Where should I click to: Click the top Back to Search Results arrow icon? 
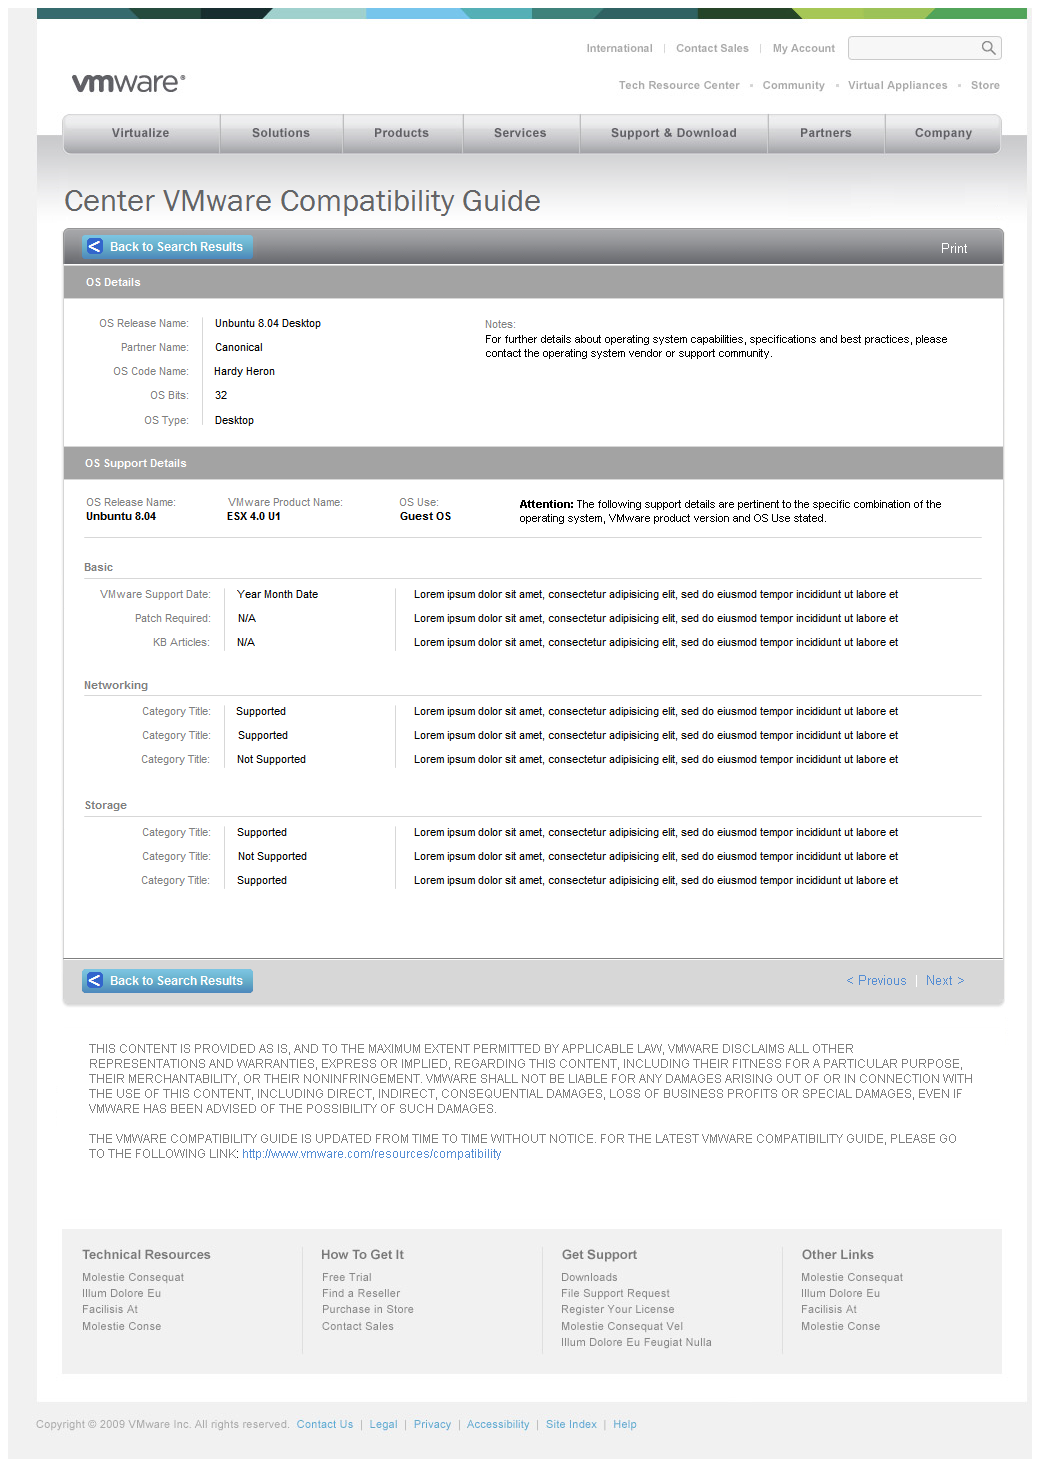(x=95, y=247)
